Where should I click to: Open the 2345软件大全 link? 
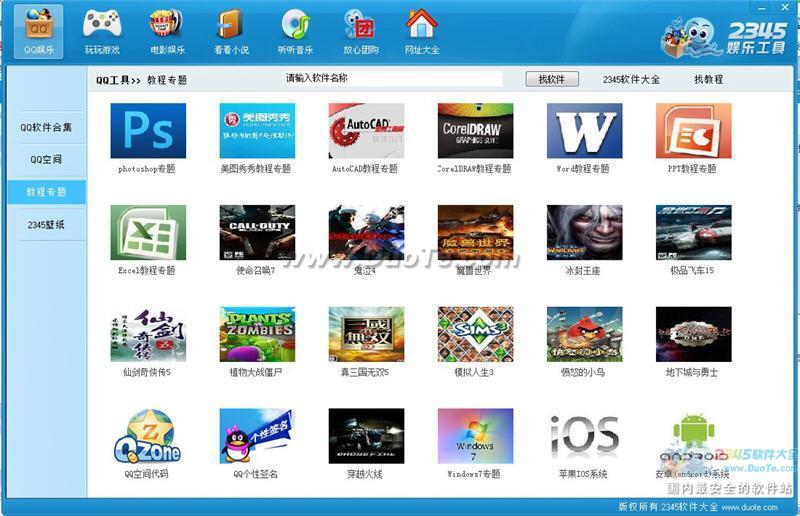click(x=631, y=80)
